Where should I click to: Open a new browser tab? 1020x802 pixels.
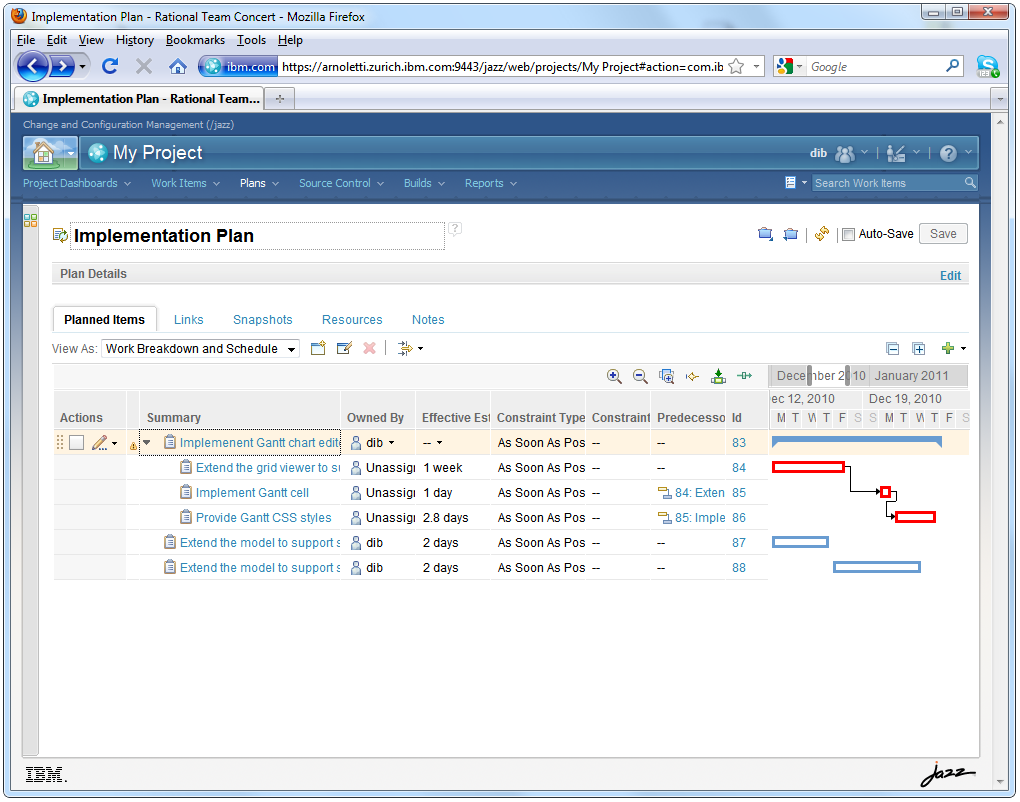tap(280, 99)
